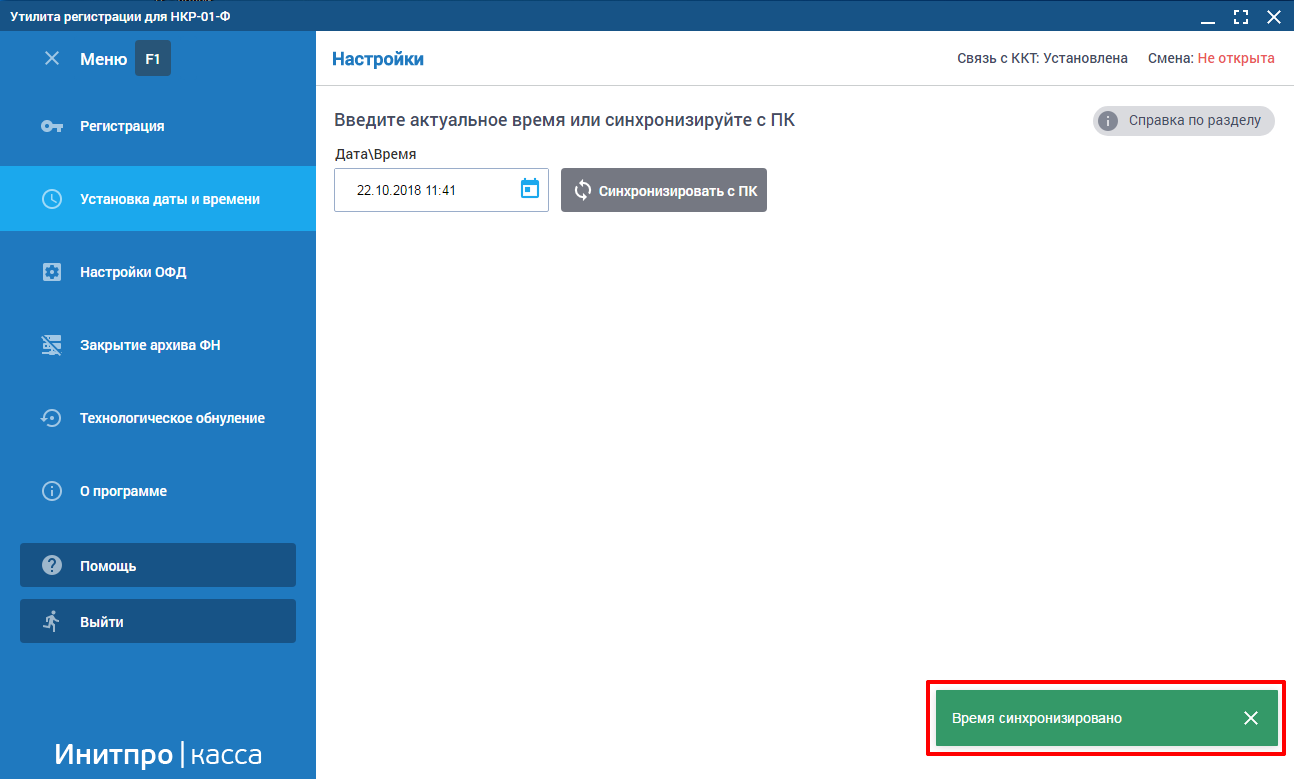Click the Меню label in the sidebar header
Image resolution: width=1294 pixels, height=779 pixels.
(103, 59)
